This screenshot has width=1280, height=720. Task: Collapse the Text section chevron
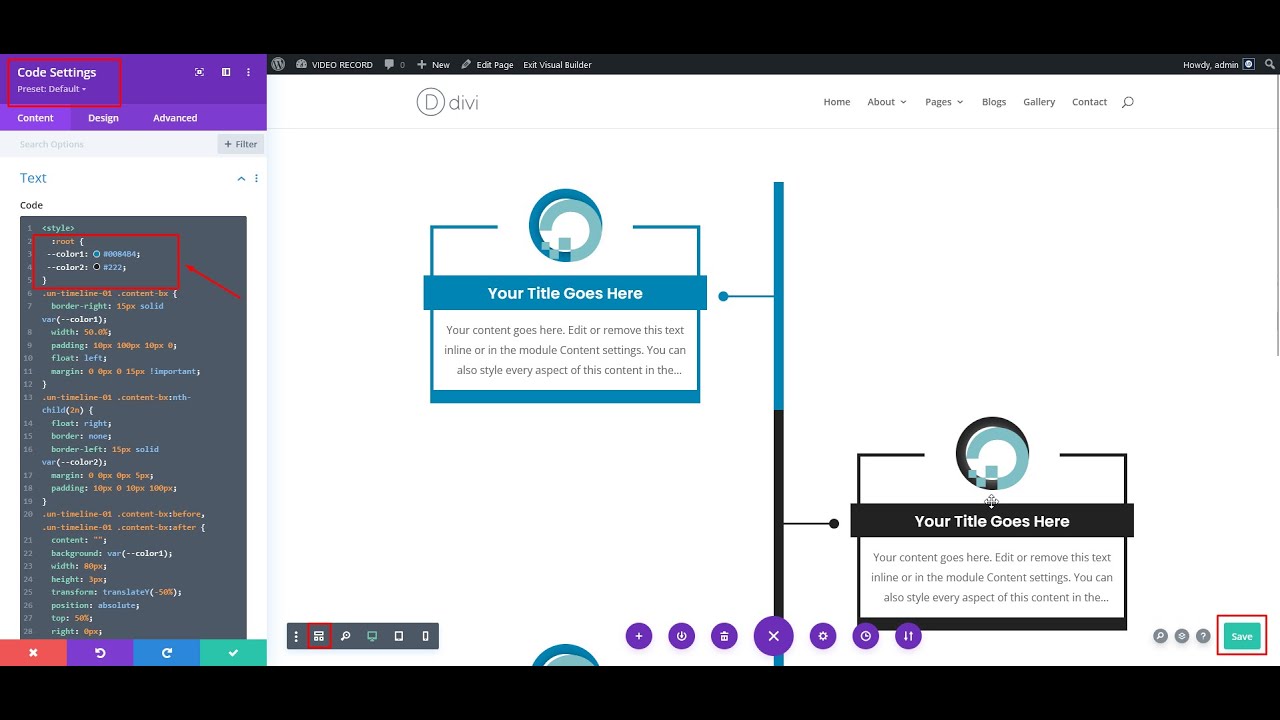241,178
